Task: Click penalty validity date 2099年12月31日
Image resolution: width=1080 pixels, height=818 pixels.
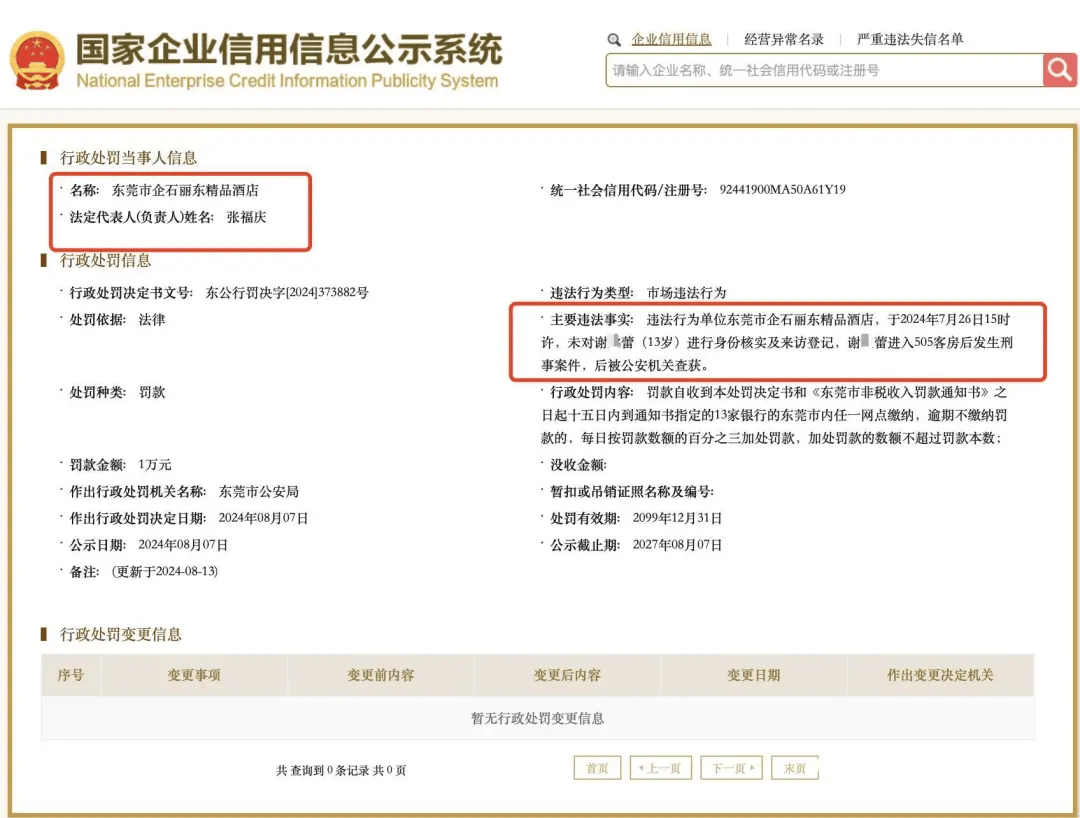Action: (x=677, y=518)
